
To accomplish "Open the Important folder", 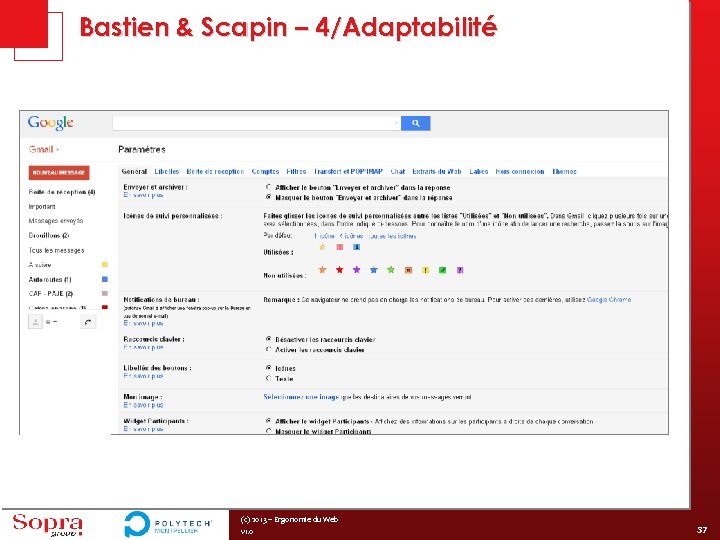I will (42, 207).
